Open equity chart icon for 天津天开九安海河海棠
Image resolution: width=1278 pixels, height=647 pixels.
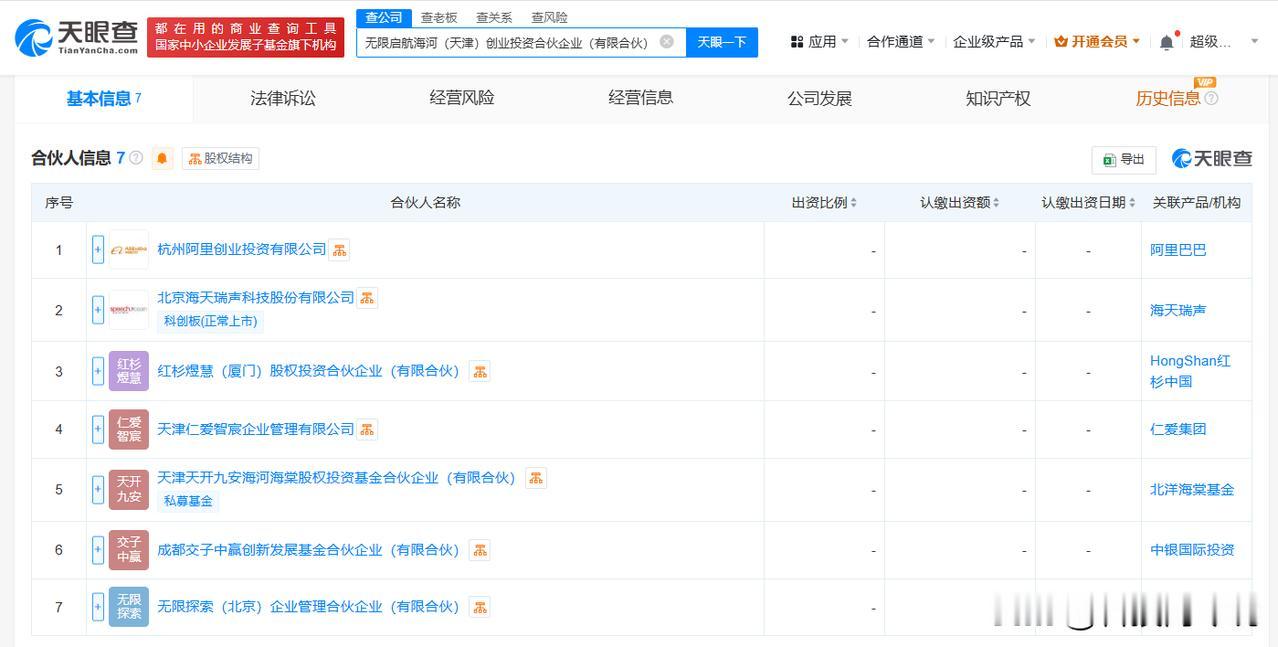coord(536,478)
